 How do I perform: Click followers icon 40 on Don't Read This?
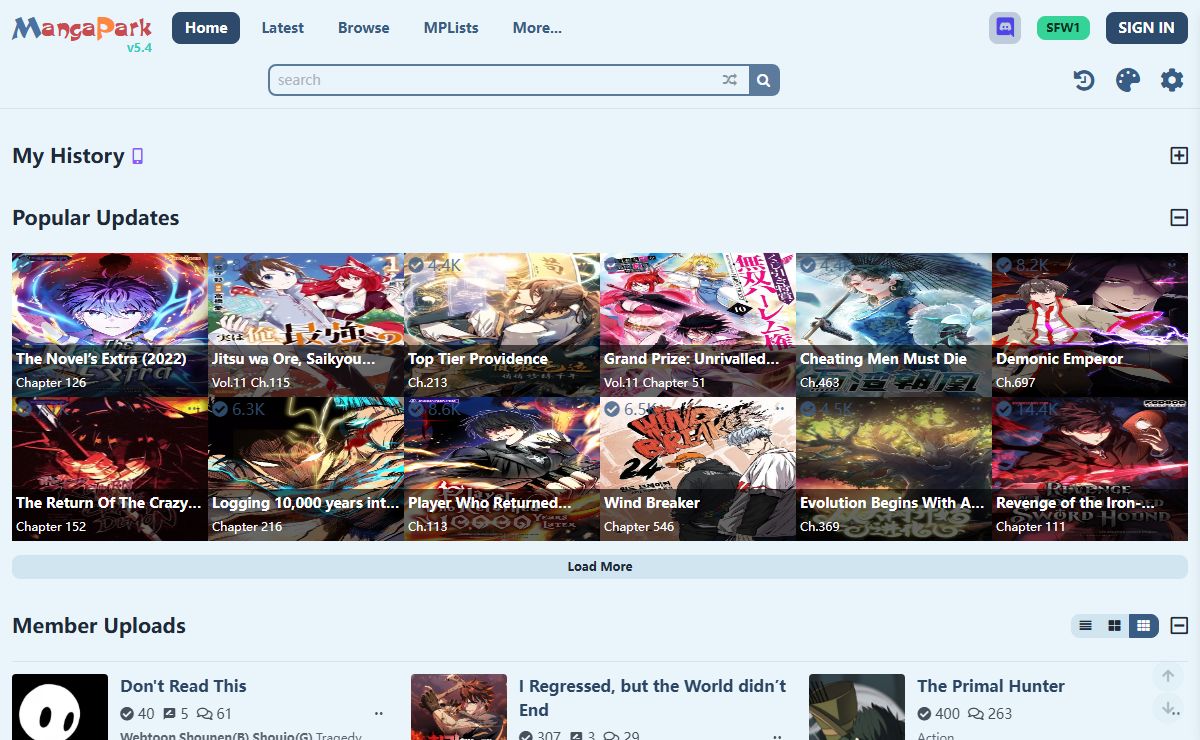pyautogui.click(x=138, y=714)
